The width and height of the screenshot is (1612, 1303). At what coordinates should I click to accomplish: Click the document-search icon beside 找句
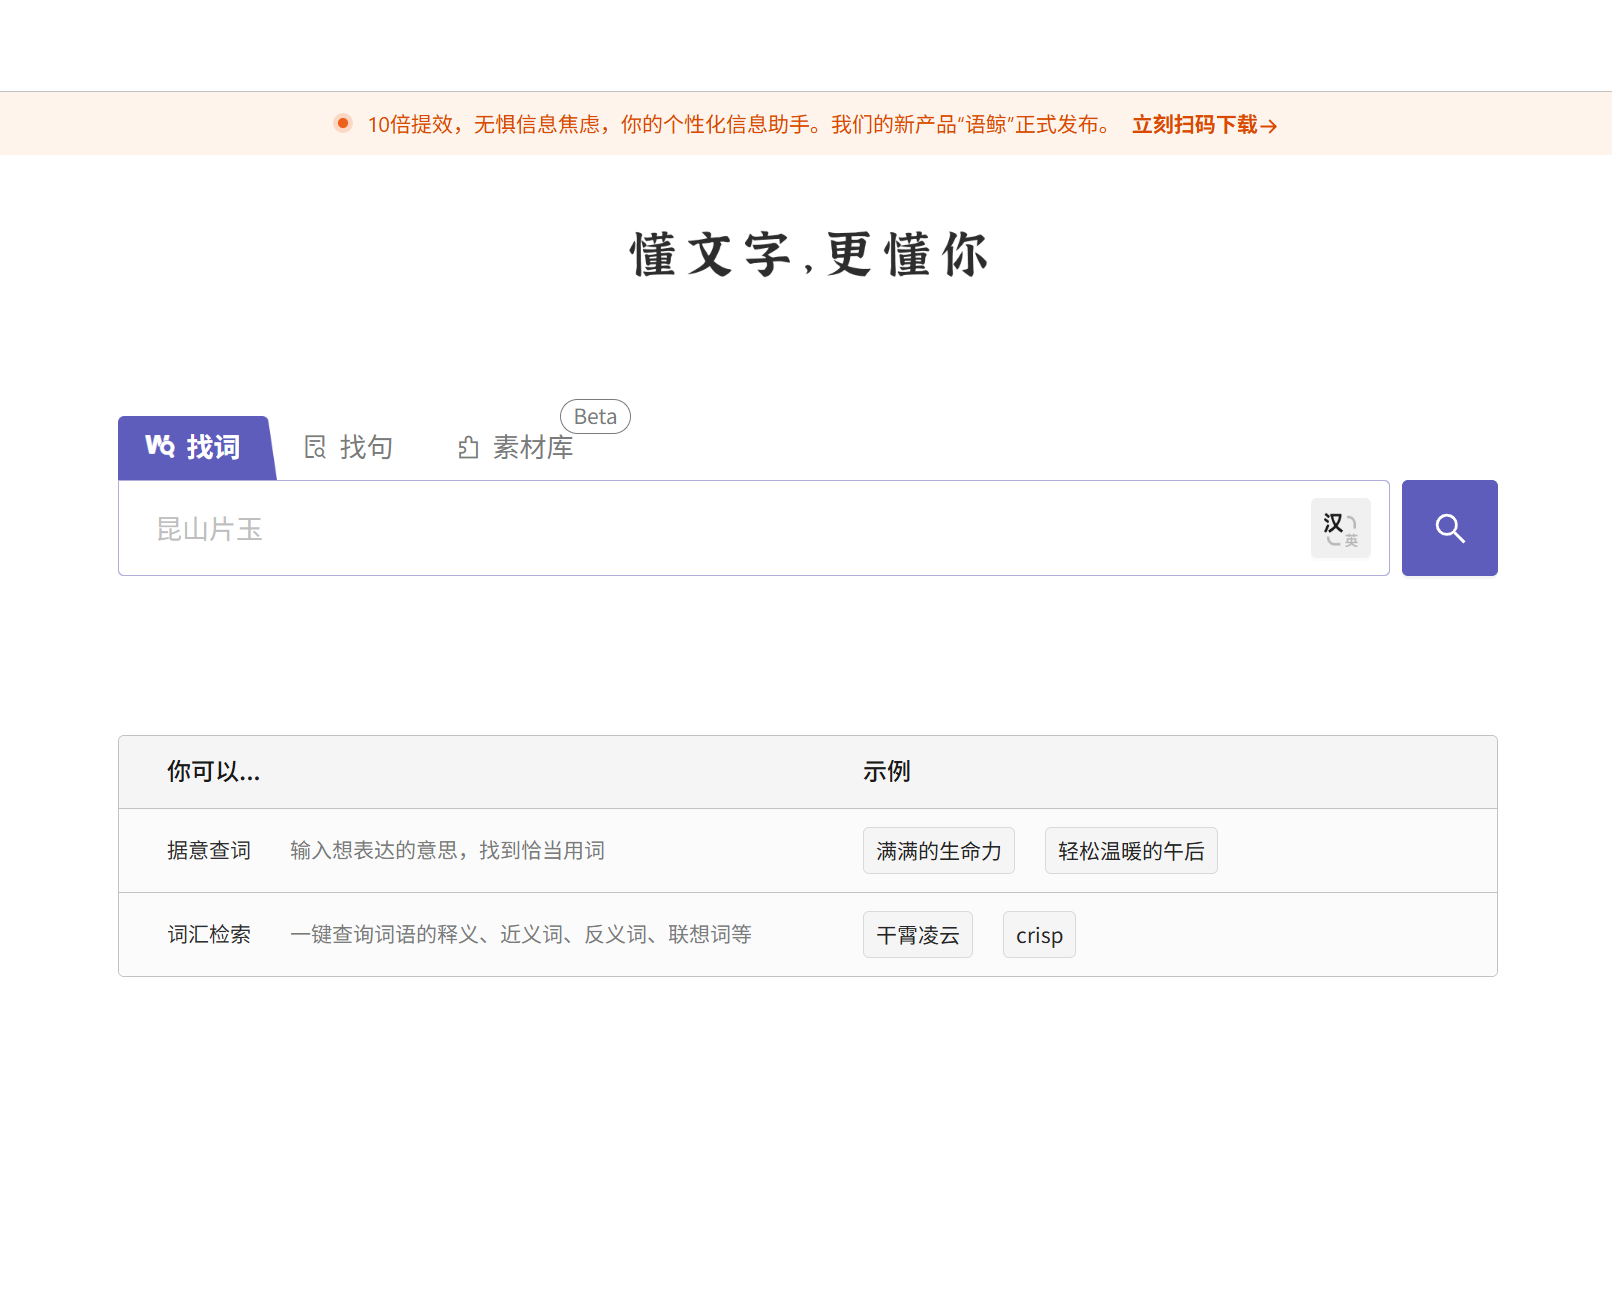click(x=314, y=447)
